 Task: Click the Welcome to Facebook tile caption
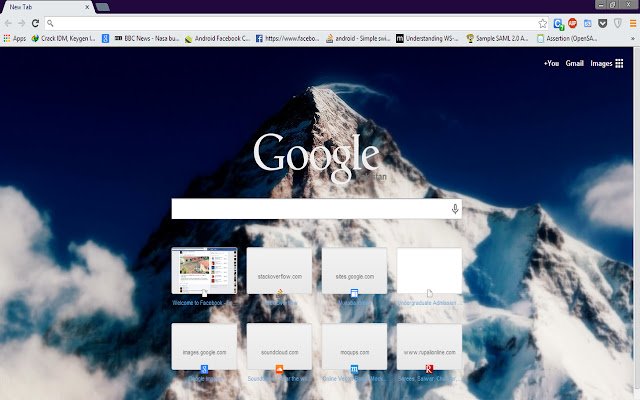tap(202, 303)
